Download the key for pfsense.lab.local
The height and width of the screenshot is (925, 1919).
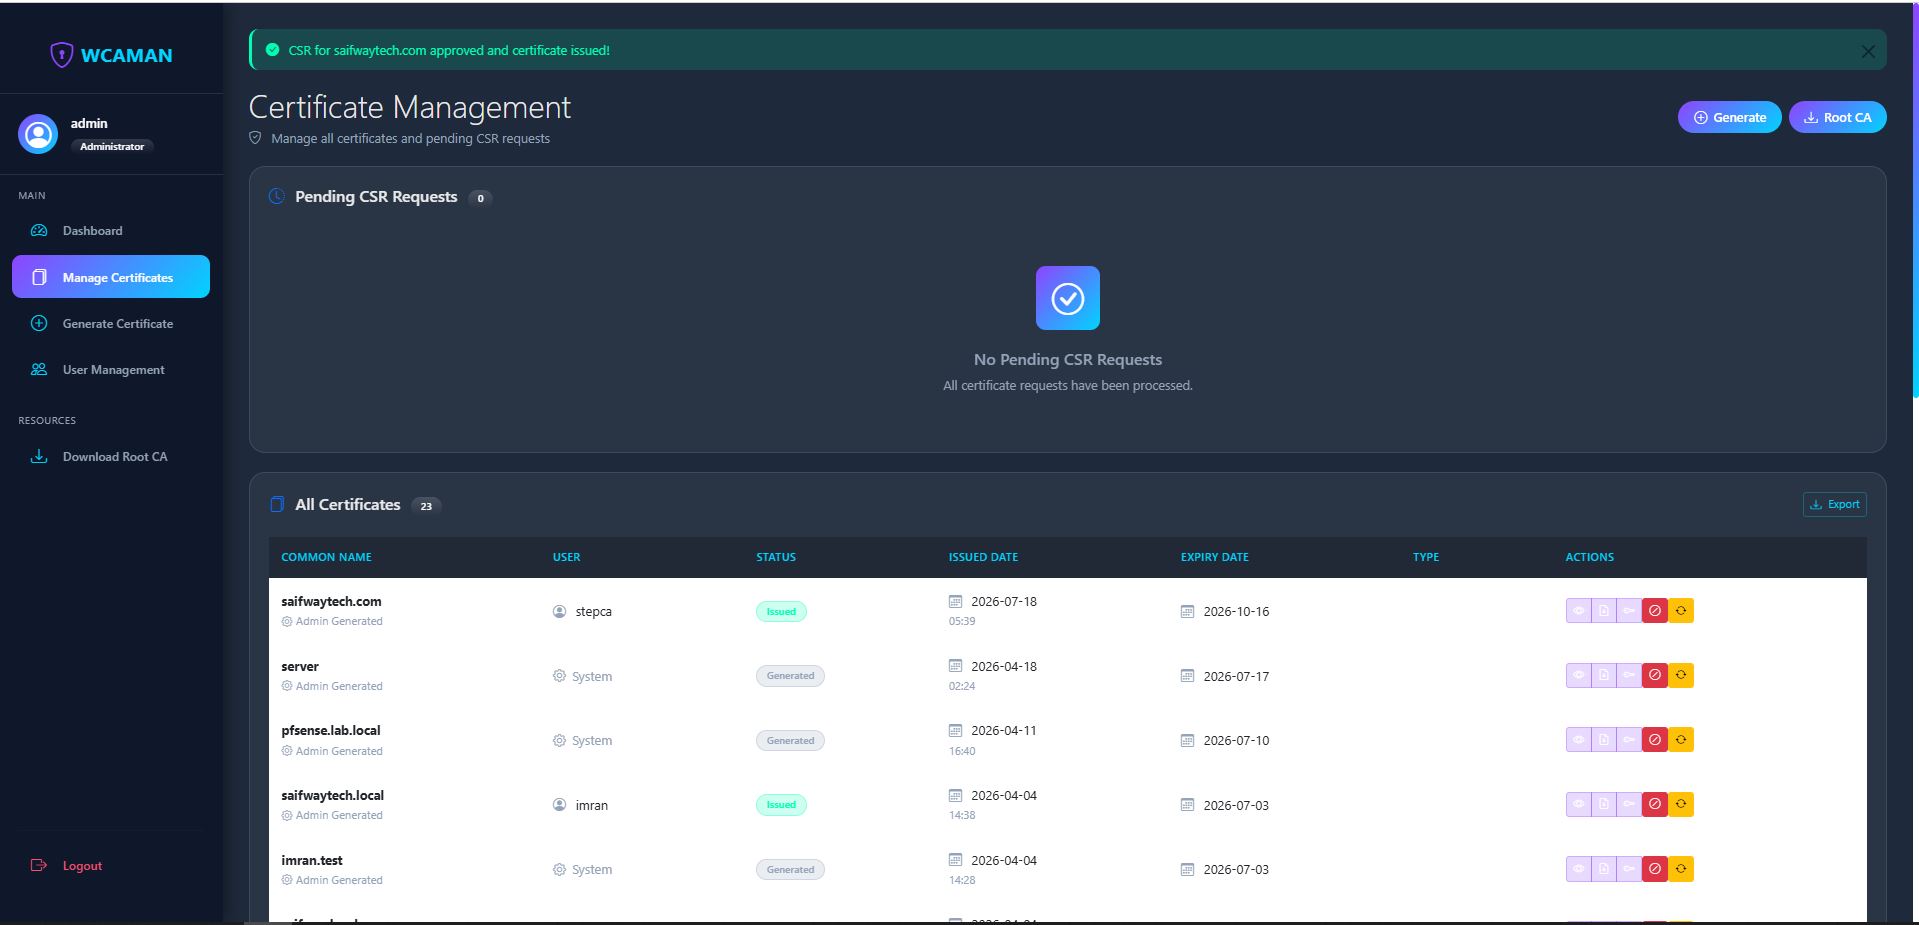pyautogui.click(x=1629, y=740)
